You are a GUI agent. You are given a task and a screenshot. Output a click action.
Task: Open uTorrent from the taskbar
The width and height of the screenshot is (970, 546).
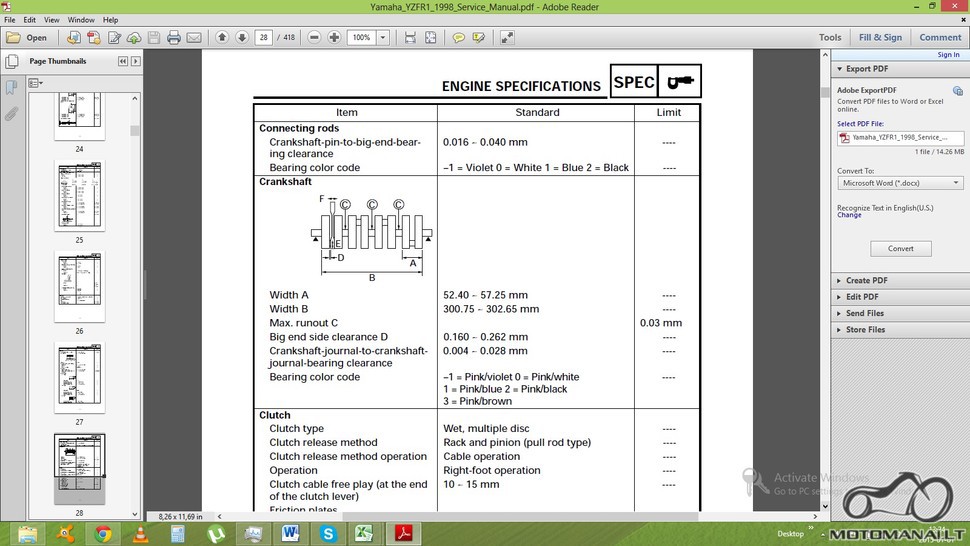click(216, 534)
